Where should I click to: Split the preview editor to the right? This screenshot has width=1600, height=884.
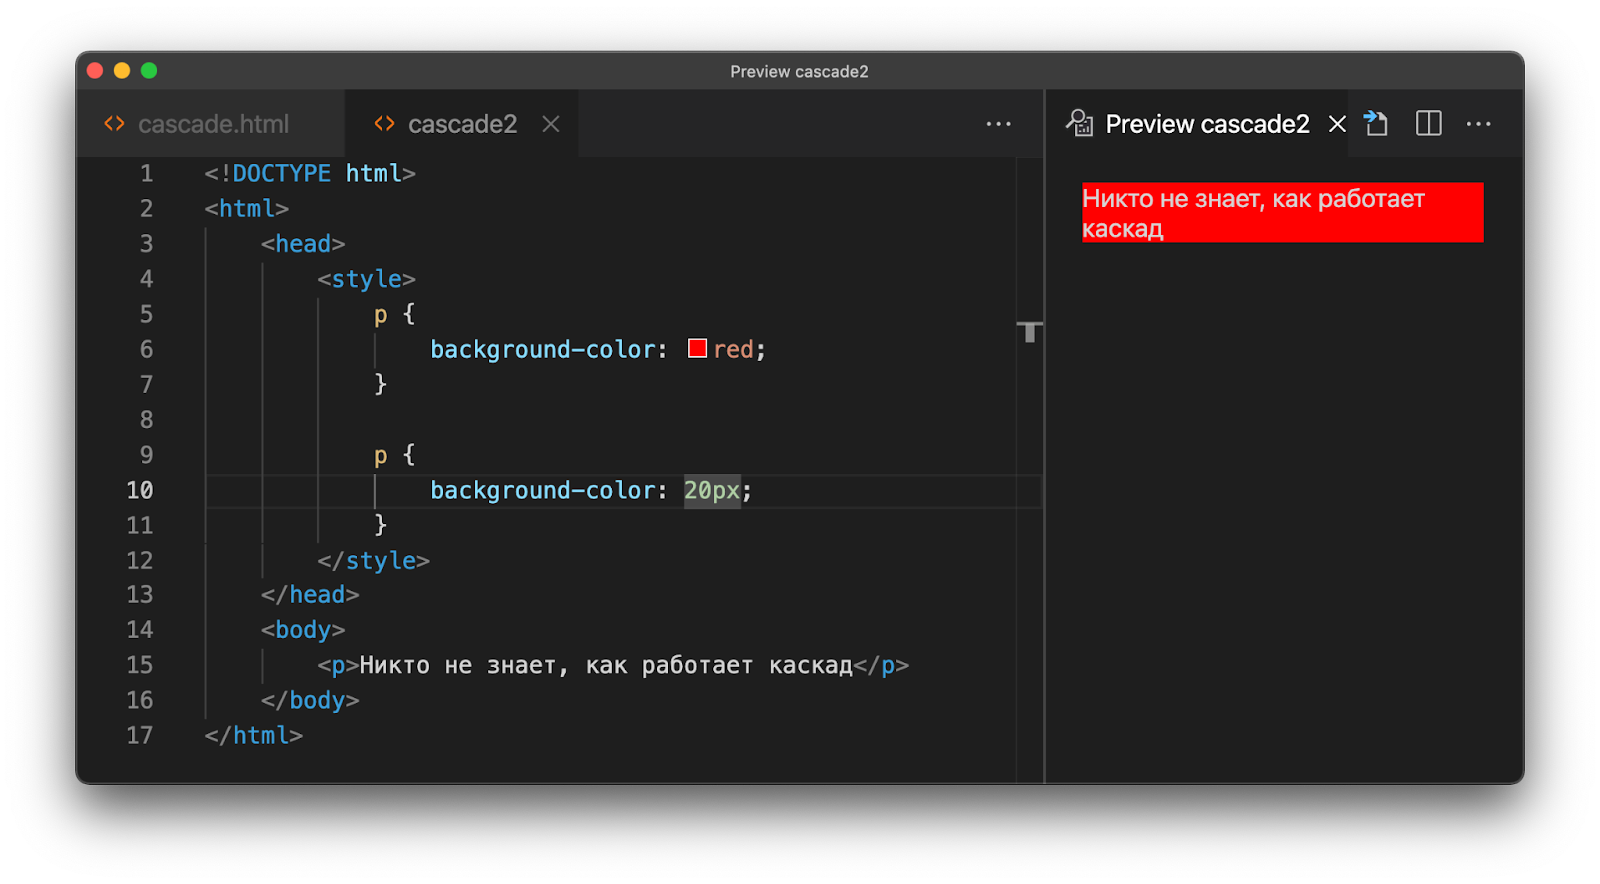(1428, 123)
